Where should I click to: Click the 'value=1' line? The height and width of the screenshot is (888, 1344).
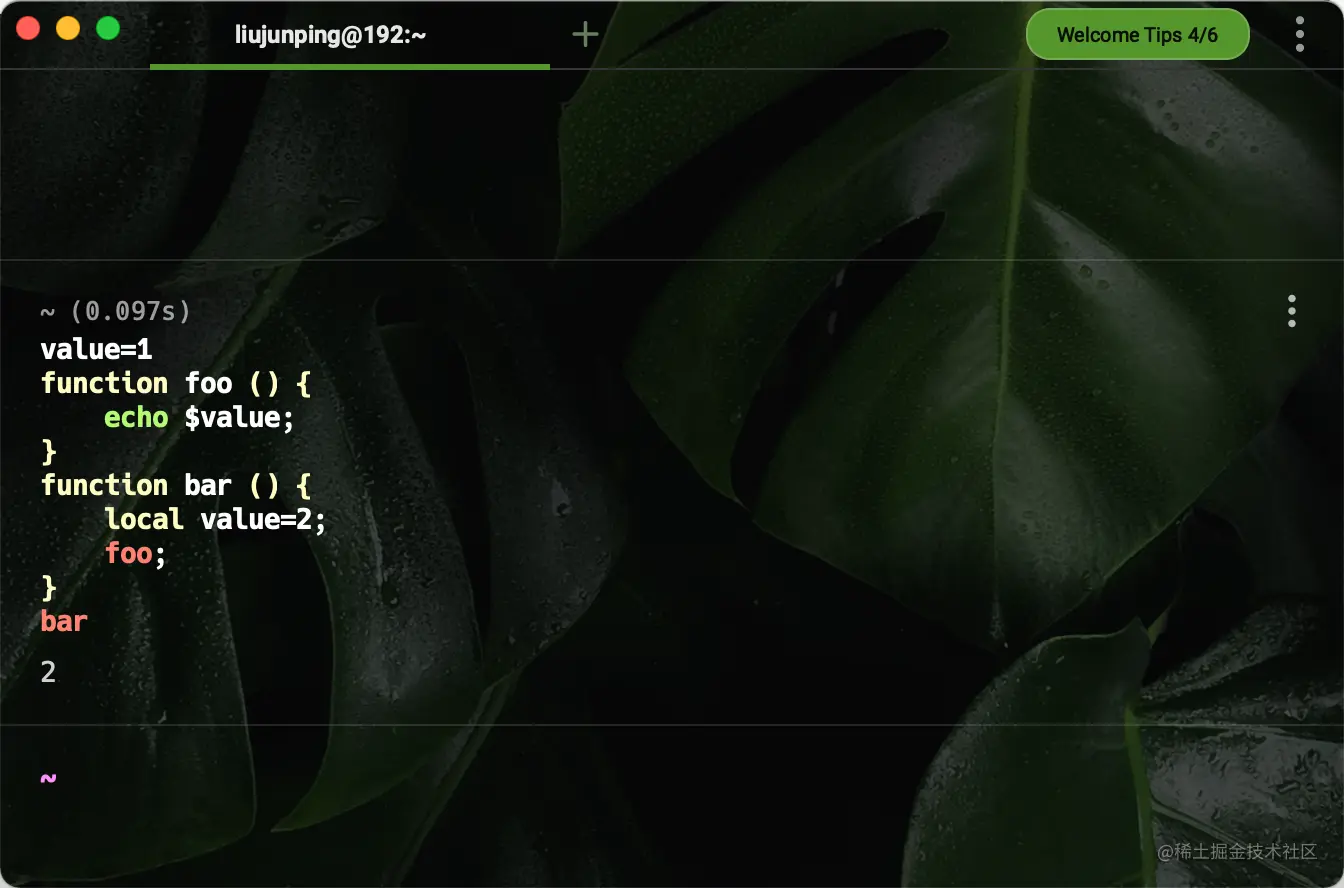click(x=96, y=350)
